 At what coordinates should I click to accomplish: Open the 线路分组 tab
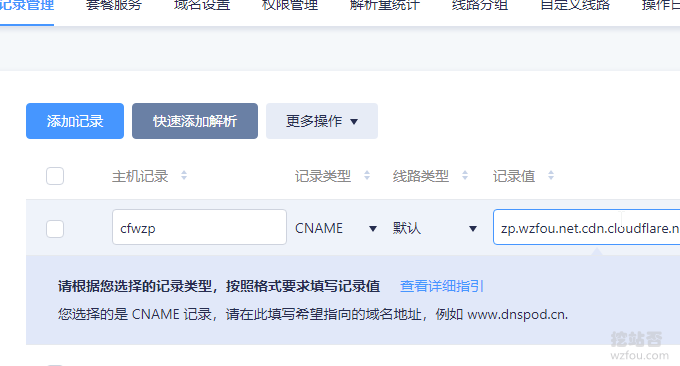[x=480, y=6]
